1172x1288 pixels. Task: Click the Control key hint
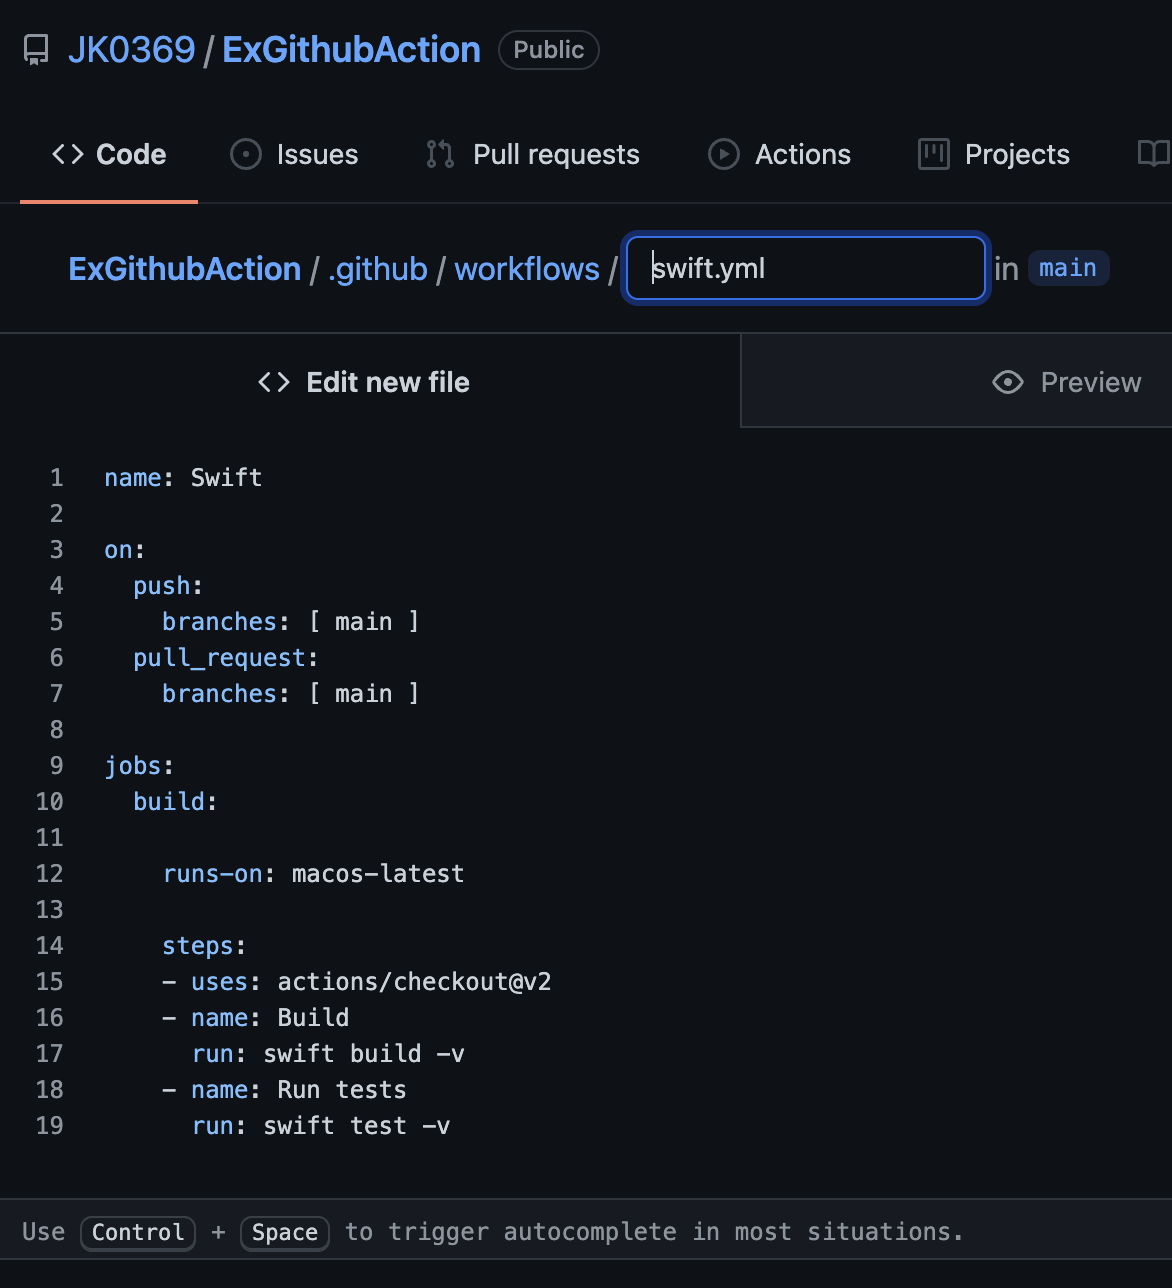point(138,1232)
